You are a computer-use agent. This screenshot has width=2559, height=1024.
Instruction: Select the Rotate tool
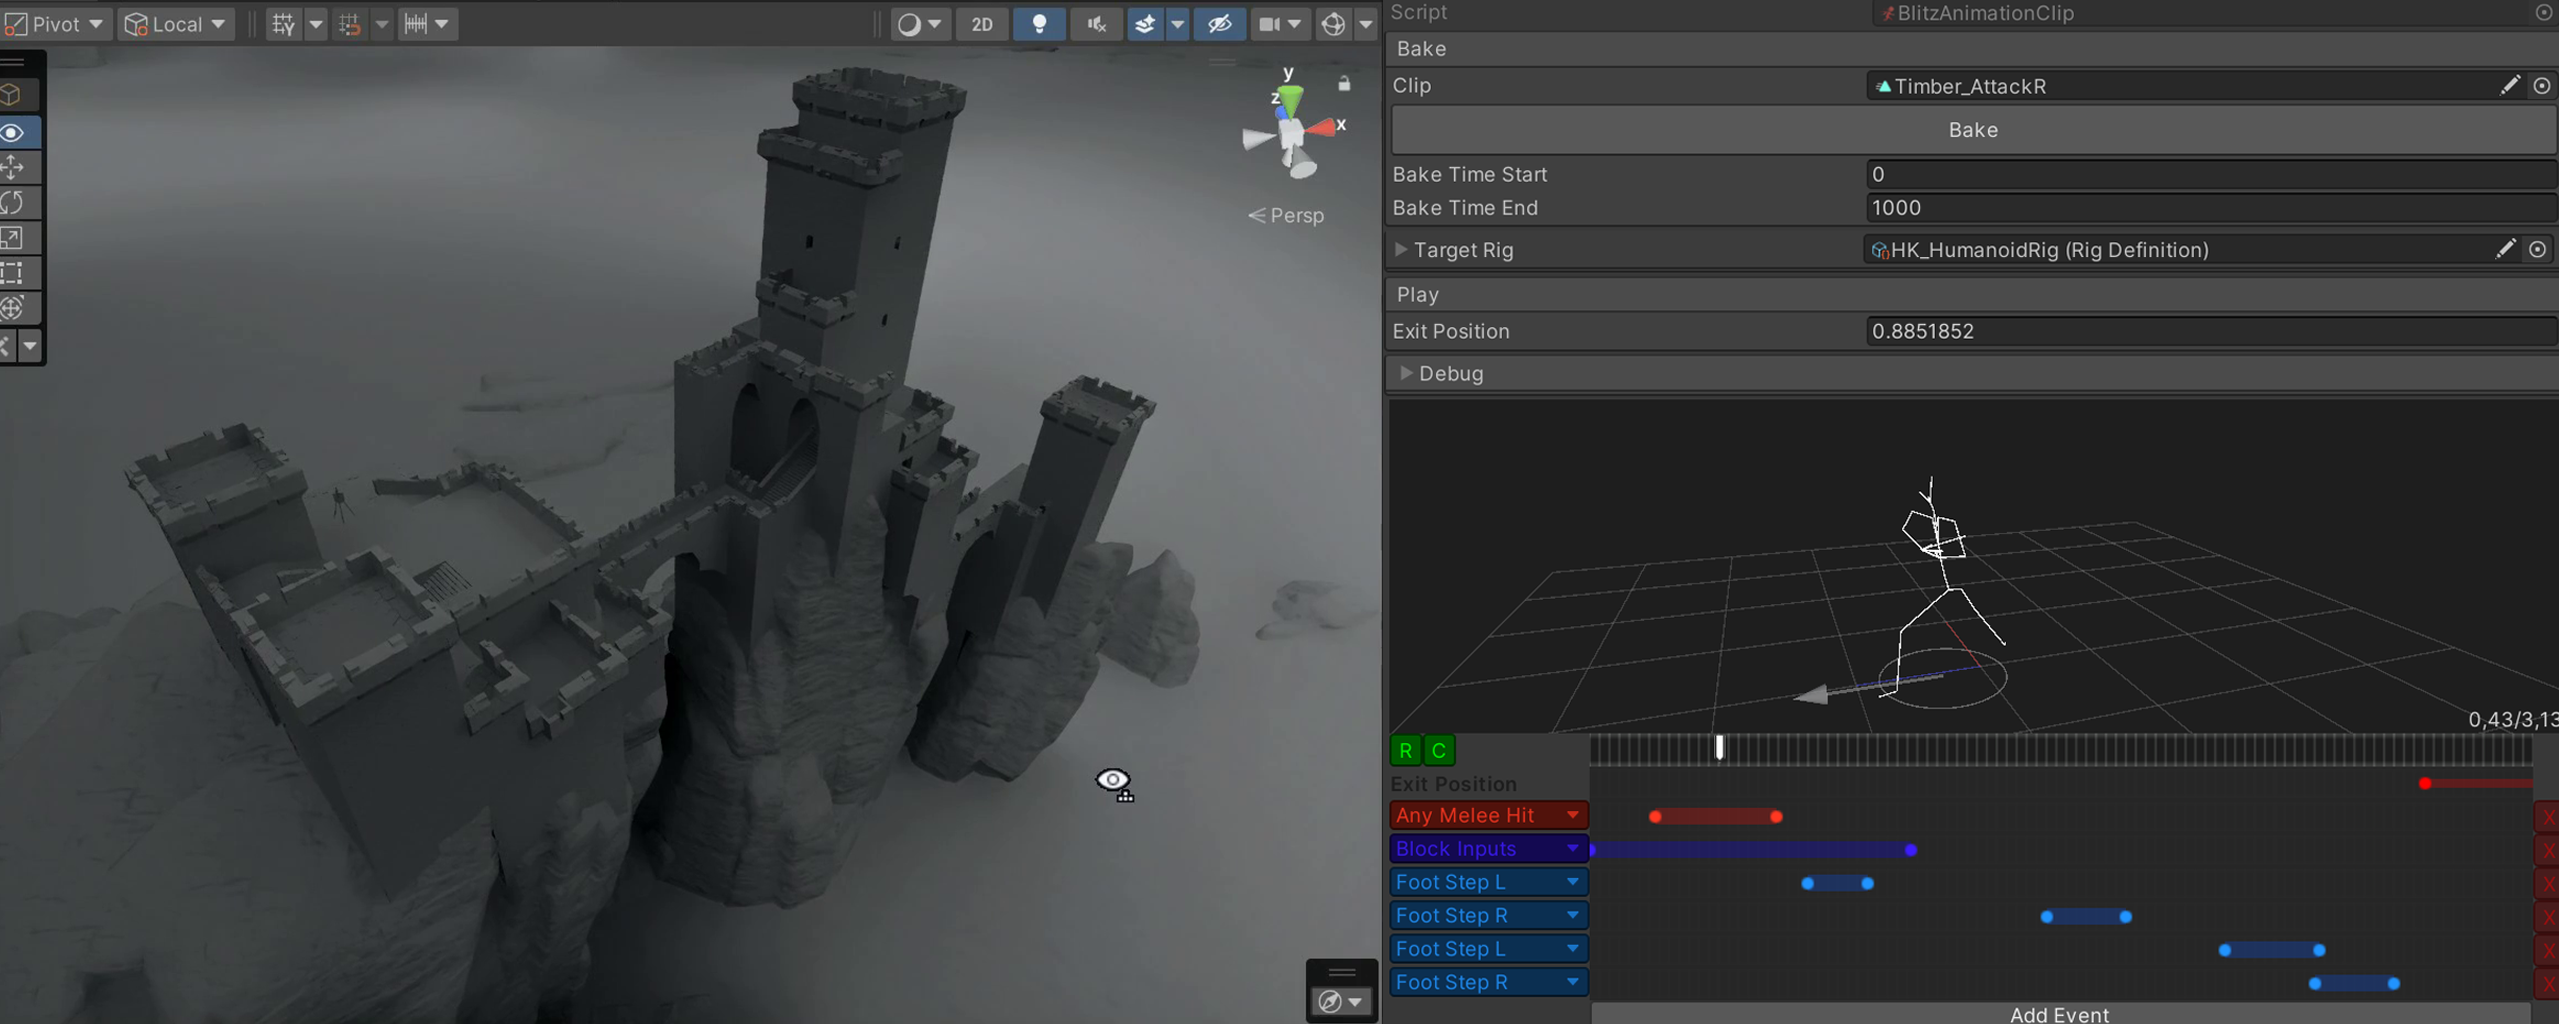coord(14,203)
